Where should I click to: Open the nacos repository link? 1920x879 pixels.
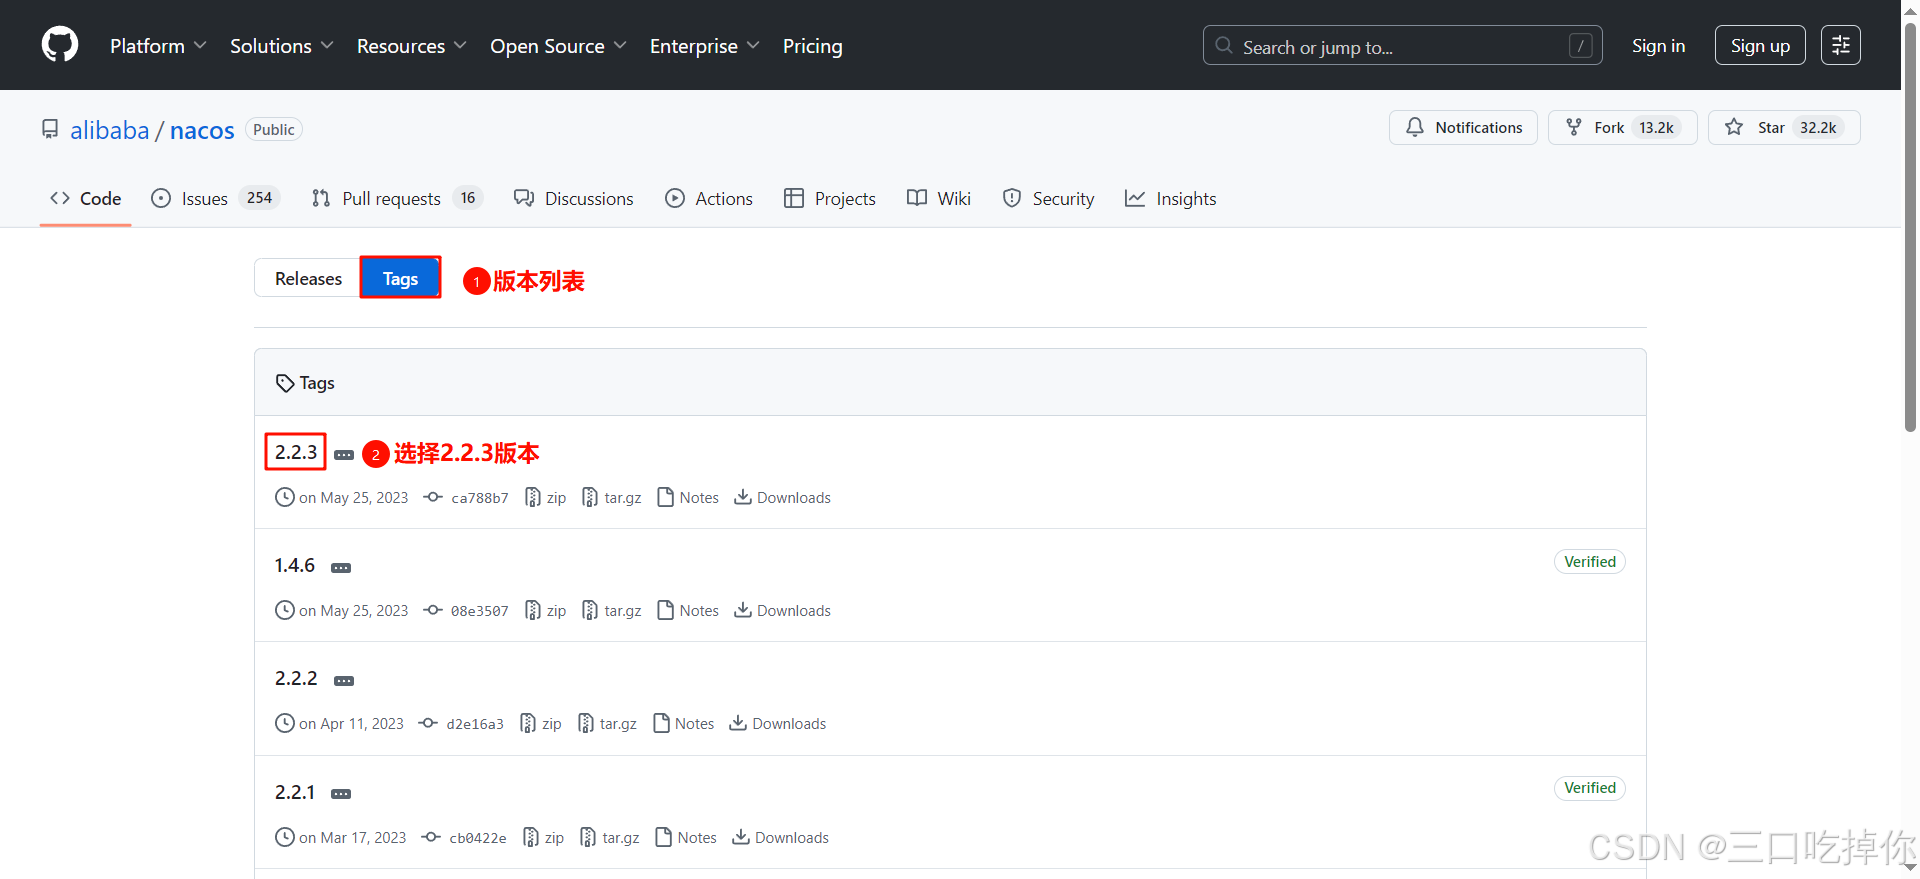coord(202,130)
